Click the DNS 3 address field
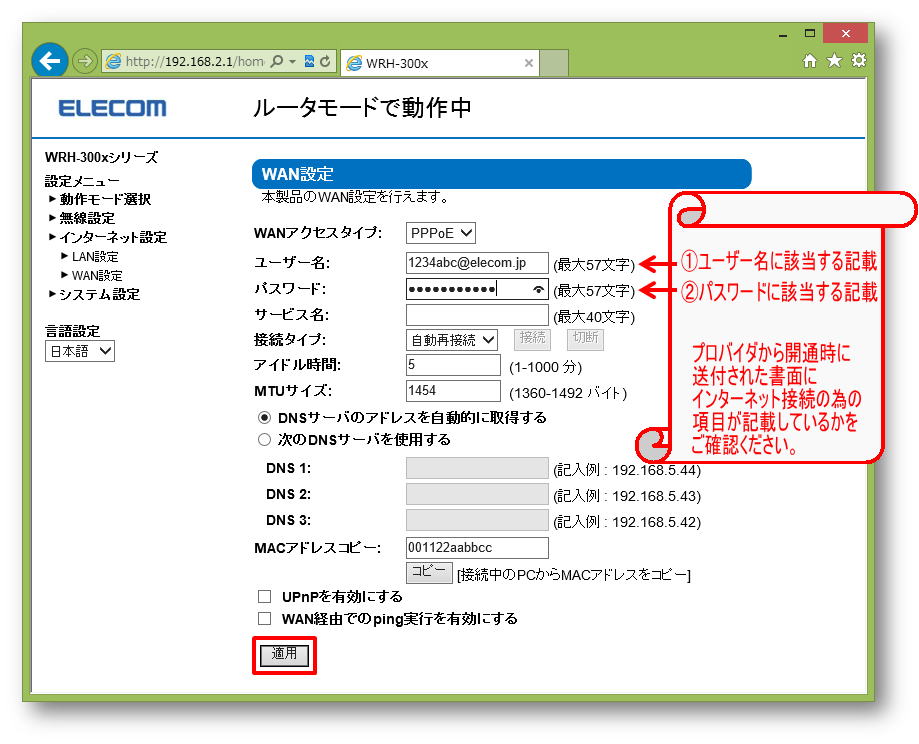919x744 pixels. coord(477,520)
